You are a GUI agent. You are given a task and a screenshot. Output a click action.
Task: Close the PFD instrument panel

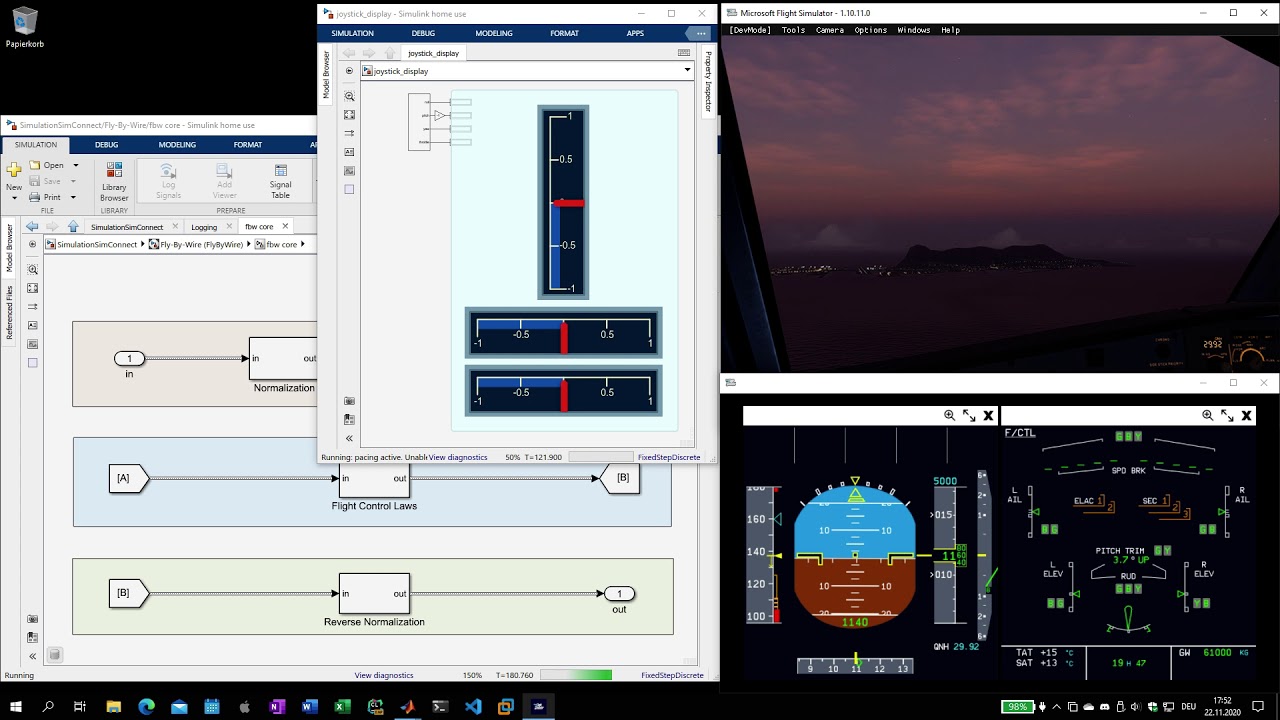pyautogui.click(x=988, y=415)
